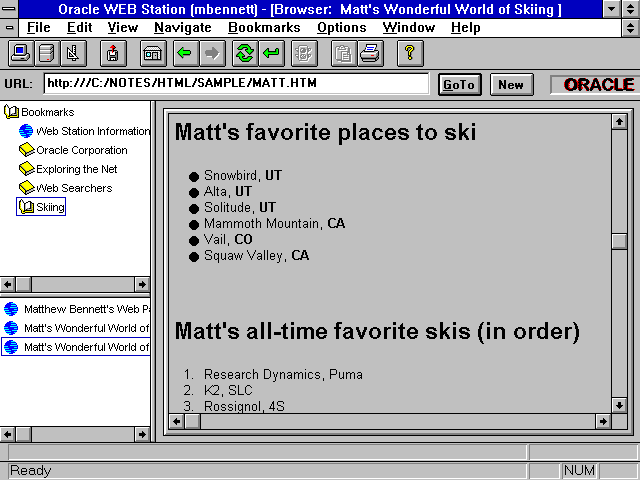
Task: Click the yellow question mark help icon
Action: [x=410, y=53]
